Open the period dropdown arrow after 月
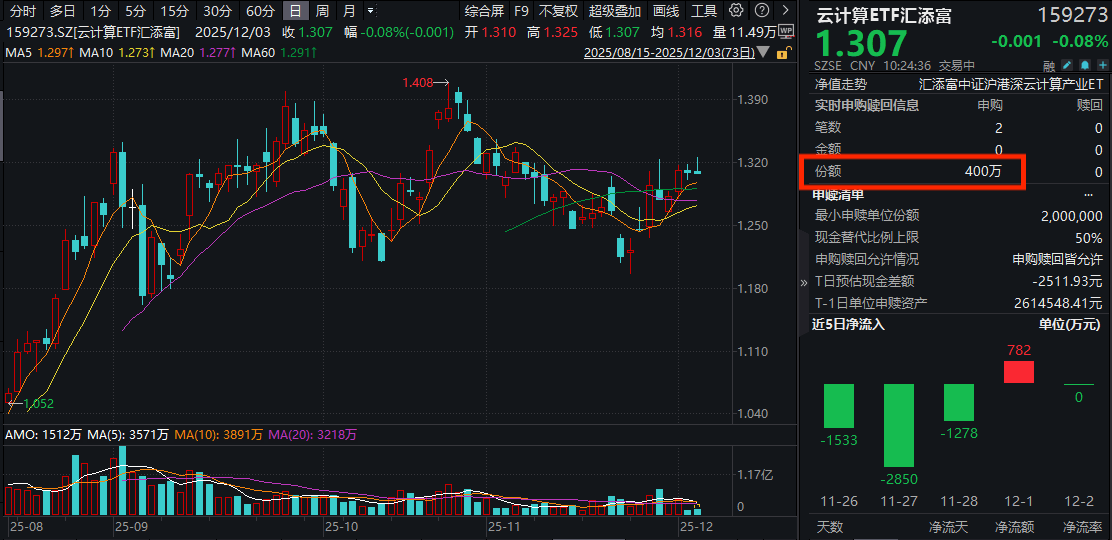 click(x=372, y=11)
